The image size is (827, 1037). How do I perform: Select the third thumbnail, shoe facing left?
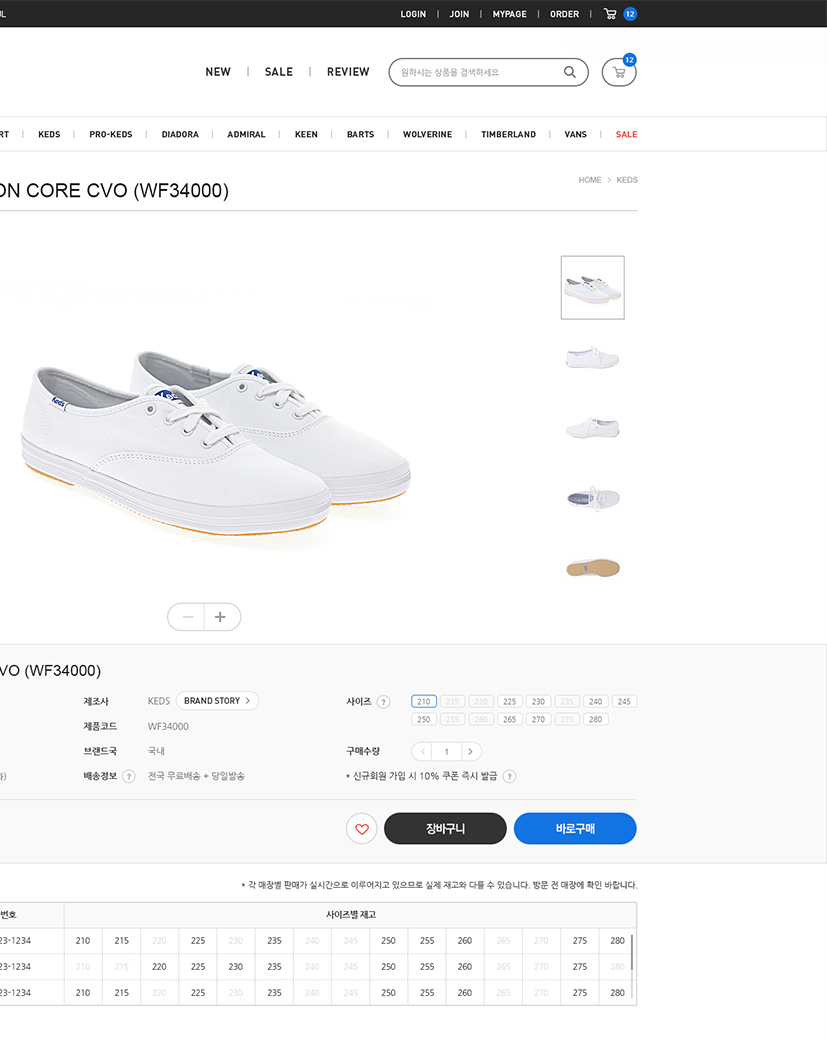coord(593,428)
